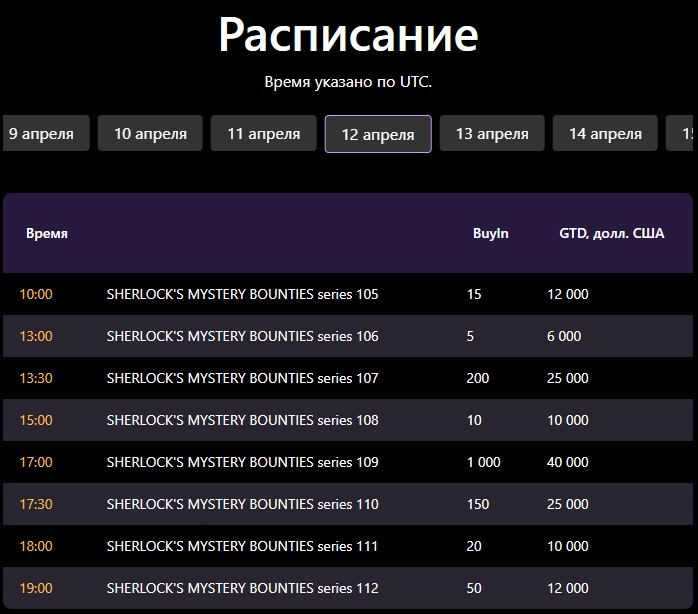The width and height of the screenshot is (698, 614).
Task: Click the selected 12 апреля tab
Action: point(377,134)
